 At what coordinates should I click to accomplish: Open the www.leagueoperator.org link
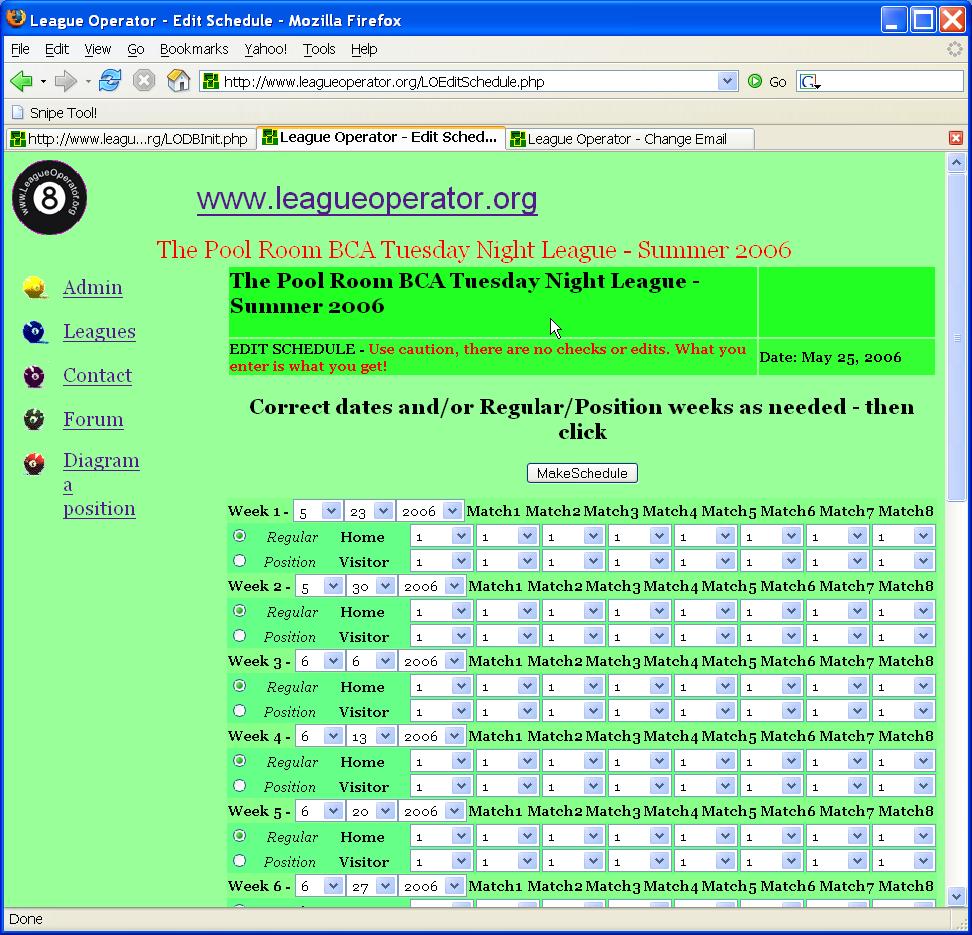tap(367, 199)
